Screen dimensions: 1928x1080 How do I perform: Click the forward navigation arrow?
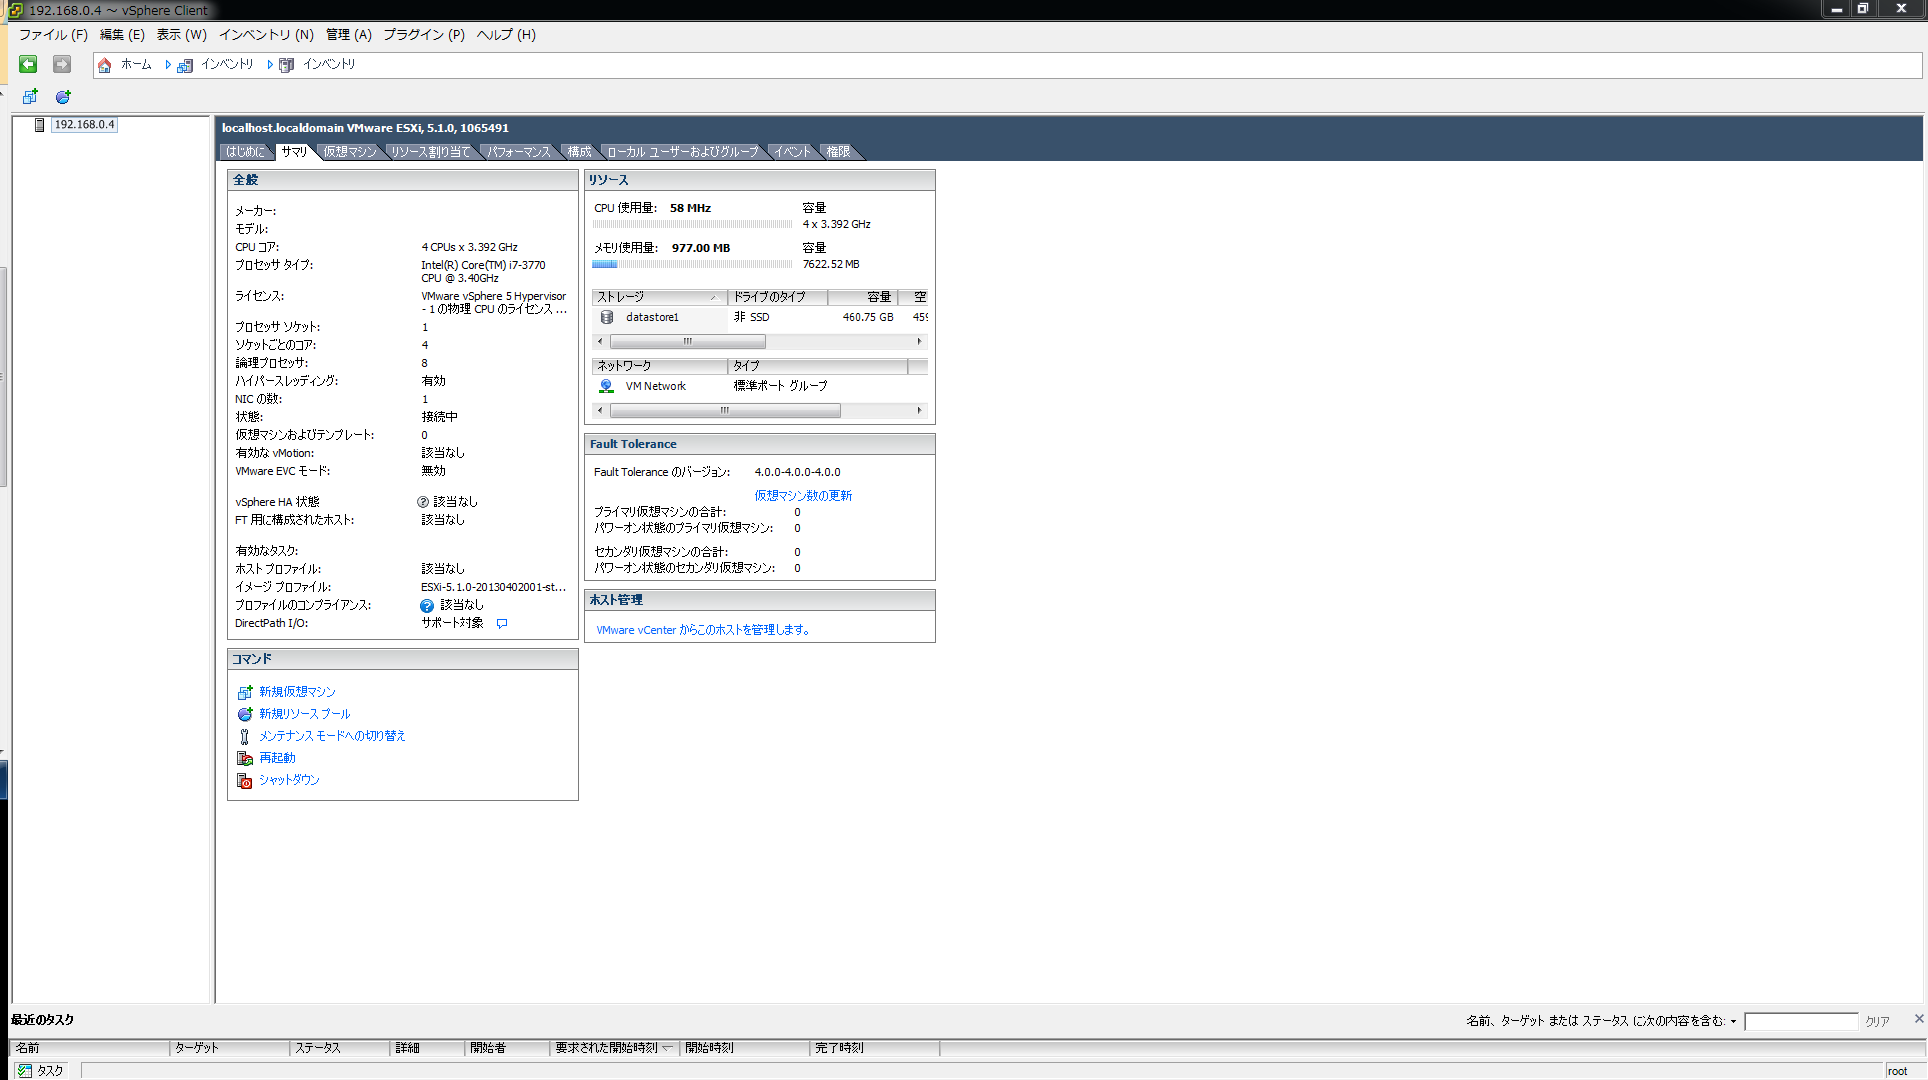[x=62, y=64]
